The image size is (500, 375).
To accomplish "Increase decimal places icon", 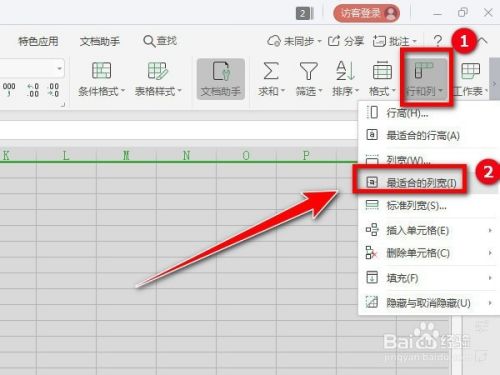I will click(33, 90).
